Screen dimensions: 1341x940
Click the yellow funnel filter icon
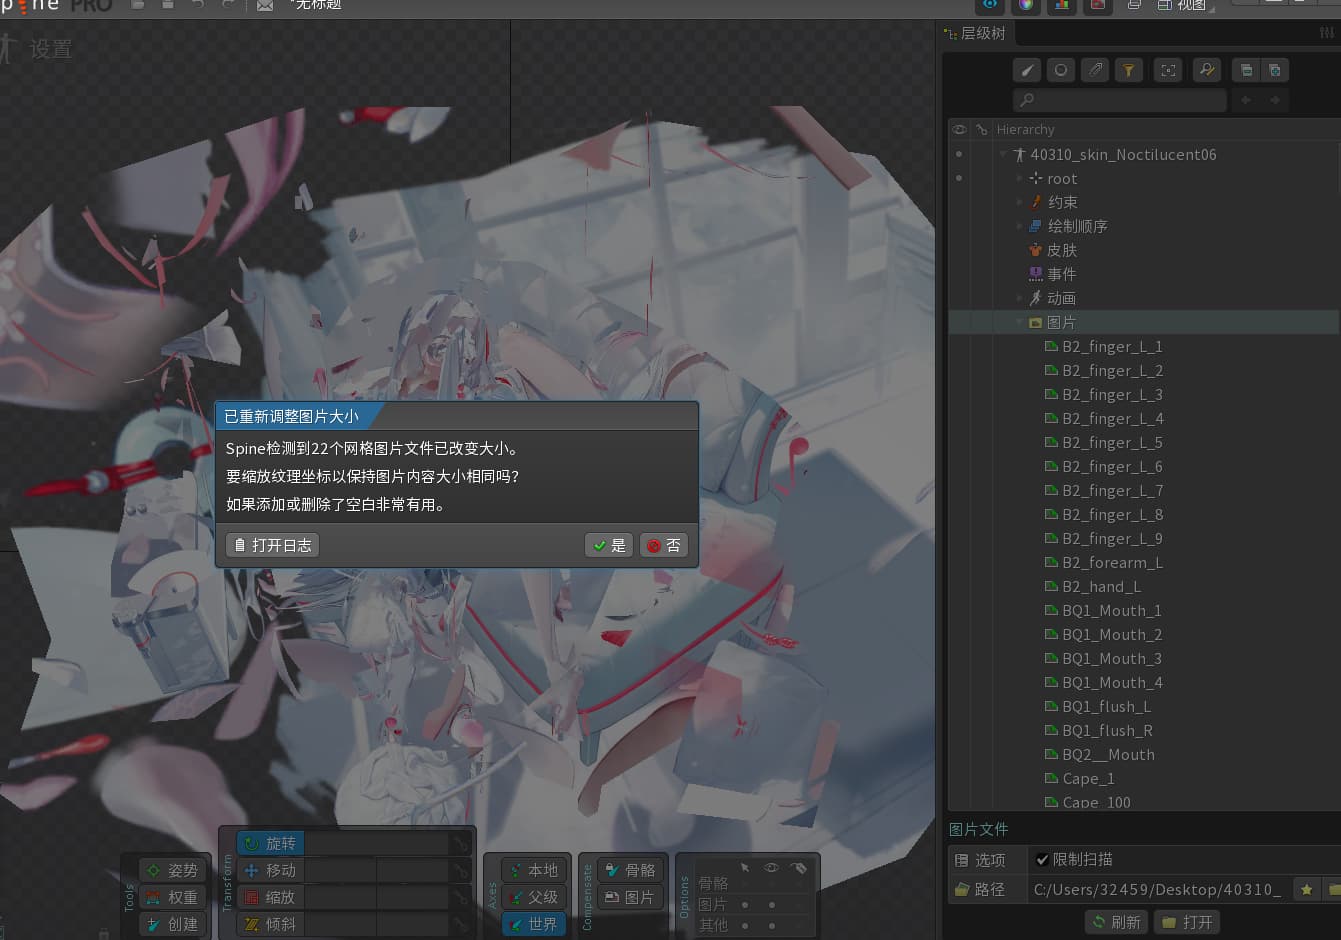[1129, 70]
